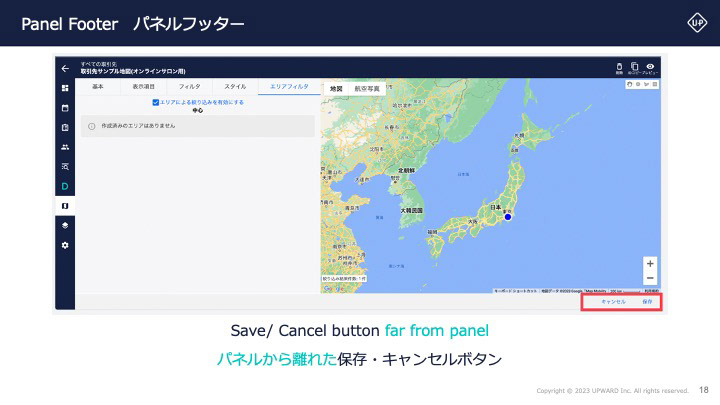Image resolution: width=720 pixels, height=405 pixels.
Task: Open the dashboard grid icon in sidebar
Action: [x=65, y=88]
